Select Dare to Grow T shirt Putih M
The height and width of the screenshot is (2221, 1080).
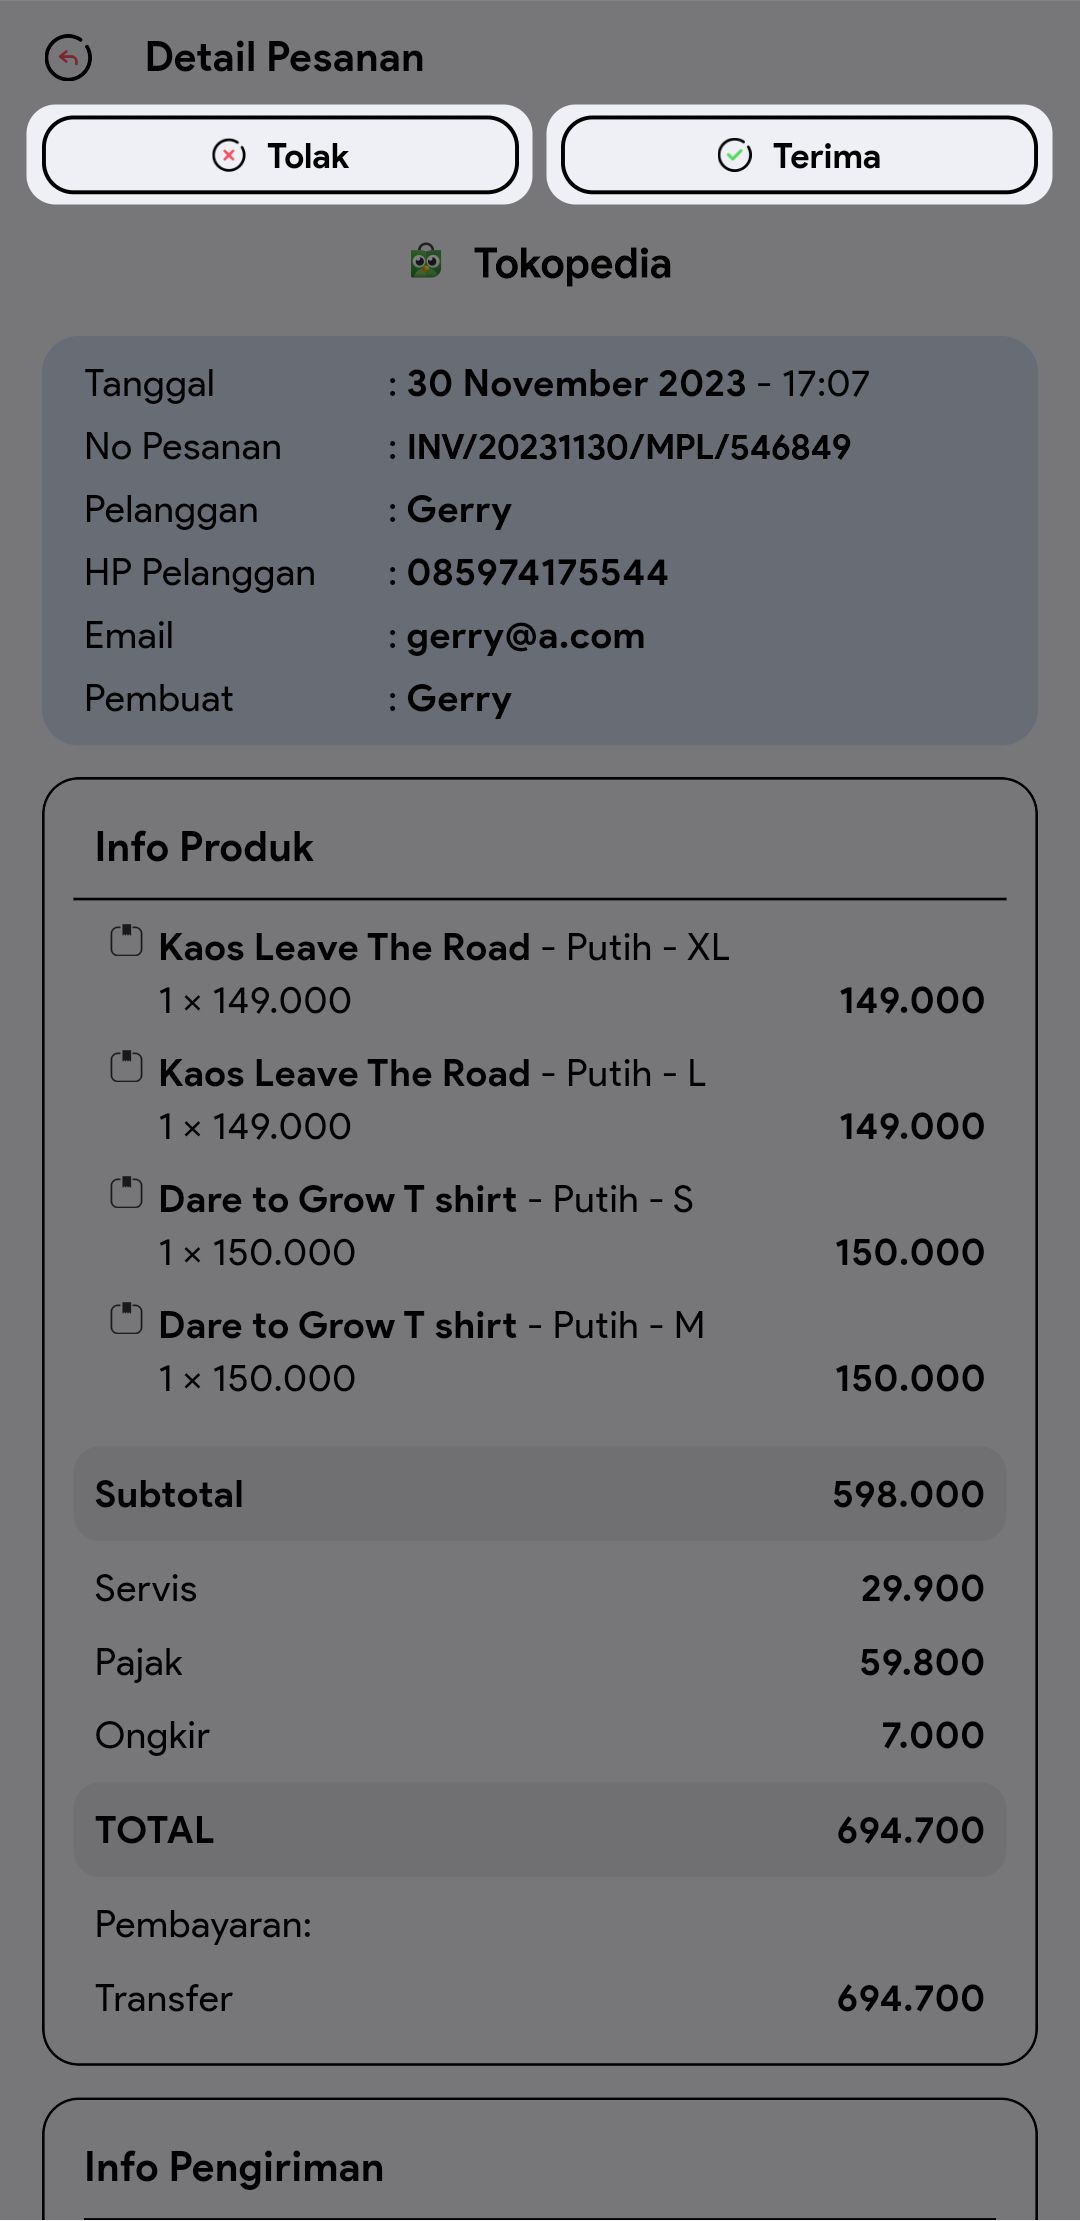[431, 1326]
